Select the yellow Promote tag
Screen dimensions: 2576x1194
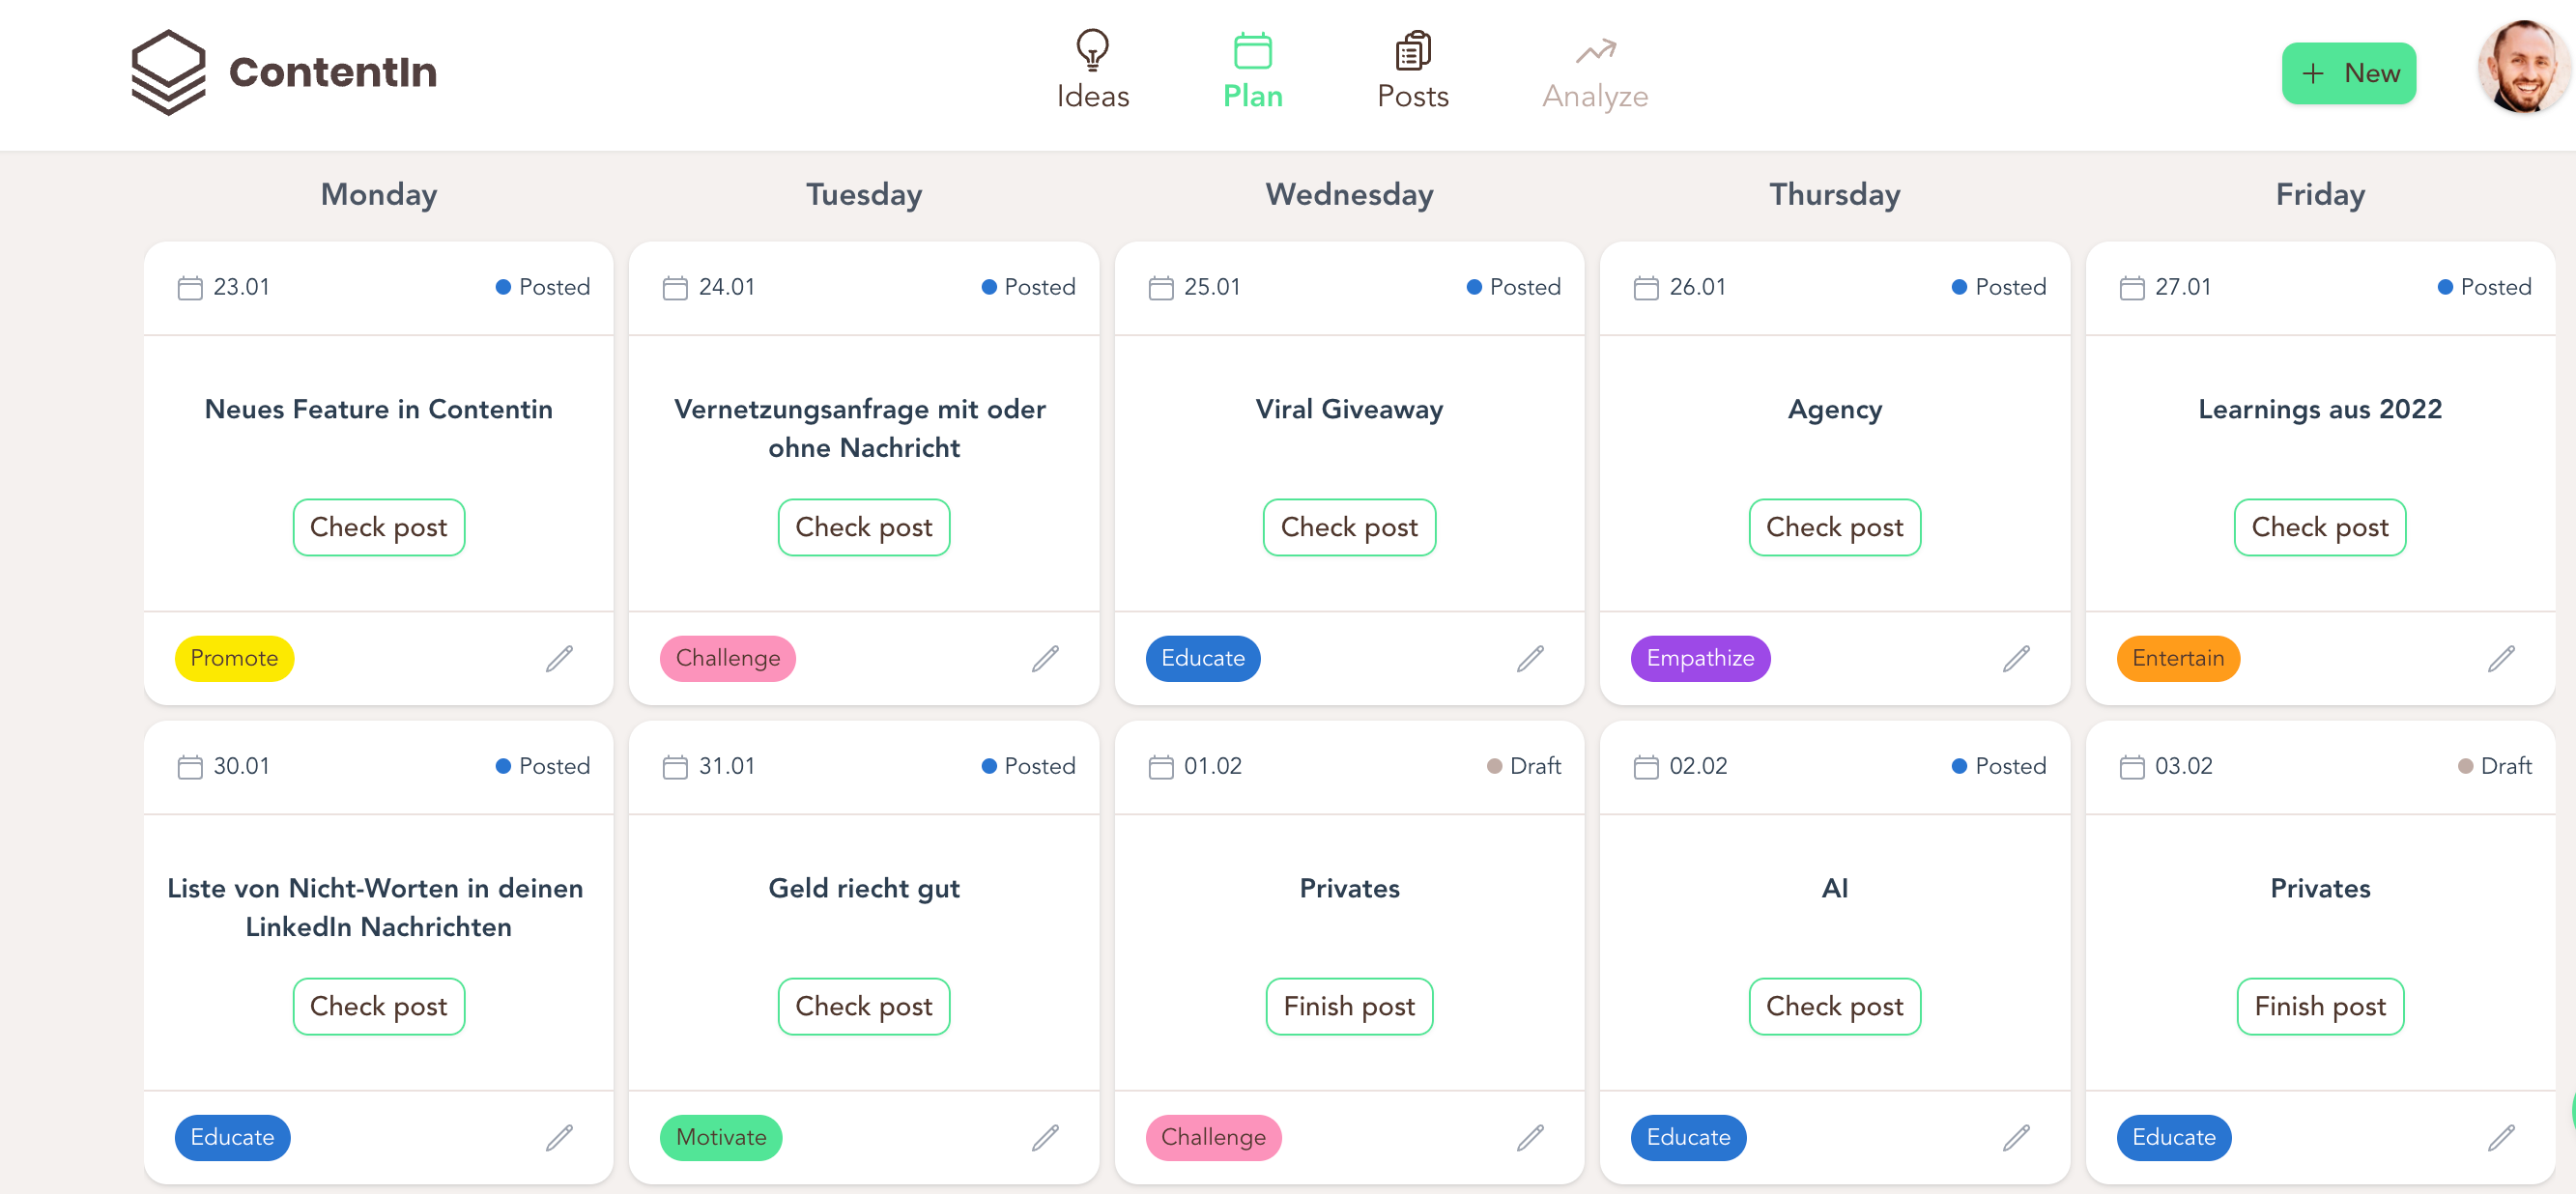234,658
